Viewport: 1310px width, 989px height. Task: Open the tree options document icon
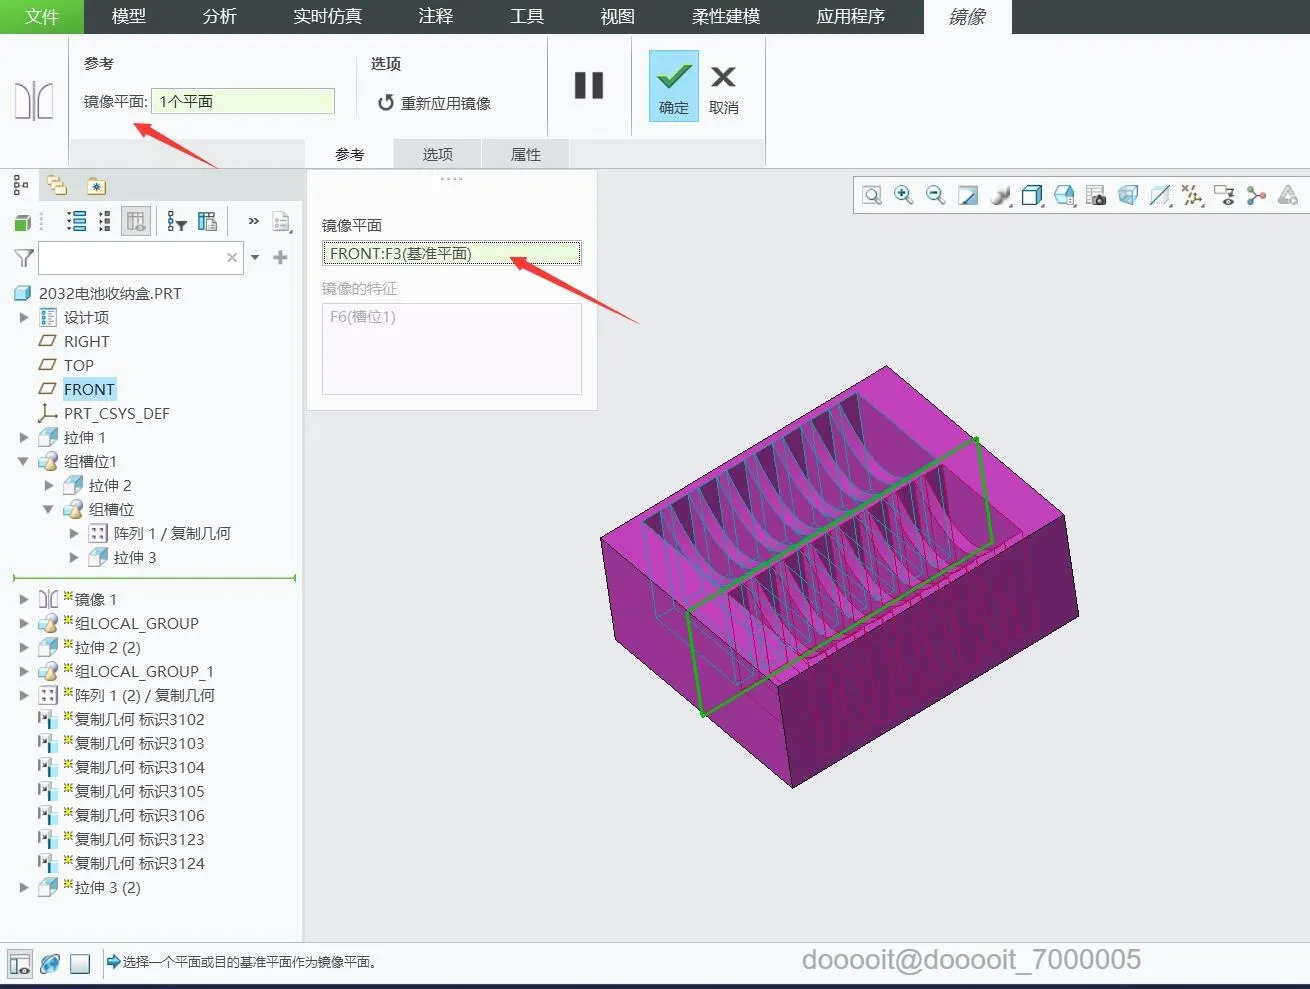coord(282,222)
